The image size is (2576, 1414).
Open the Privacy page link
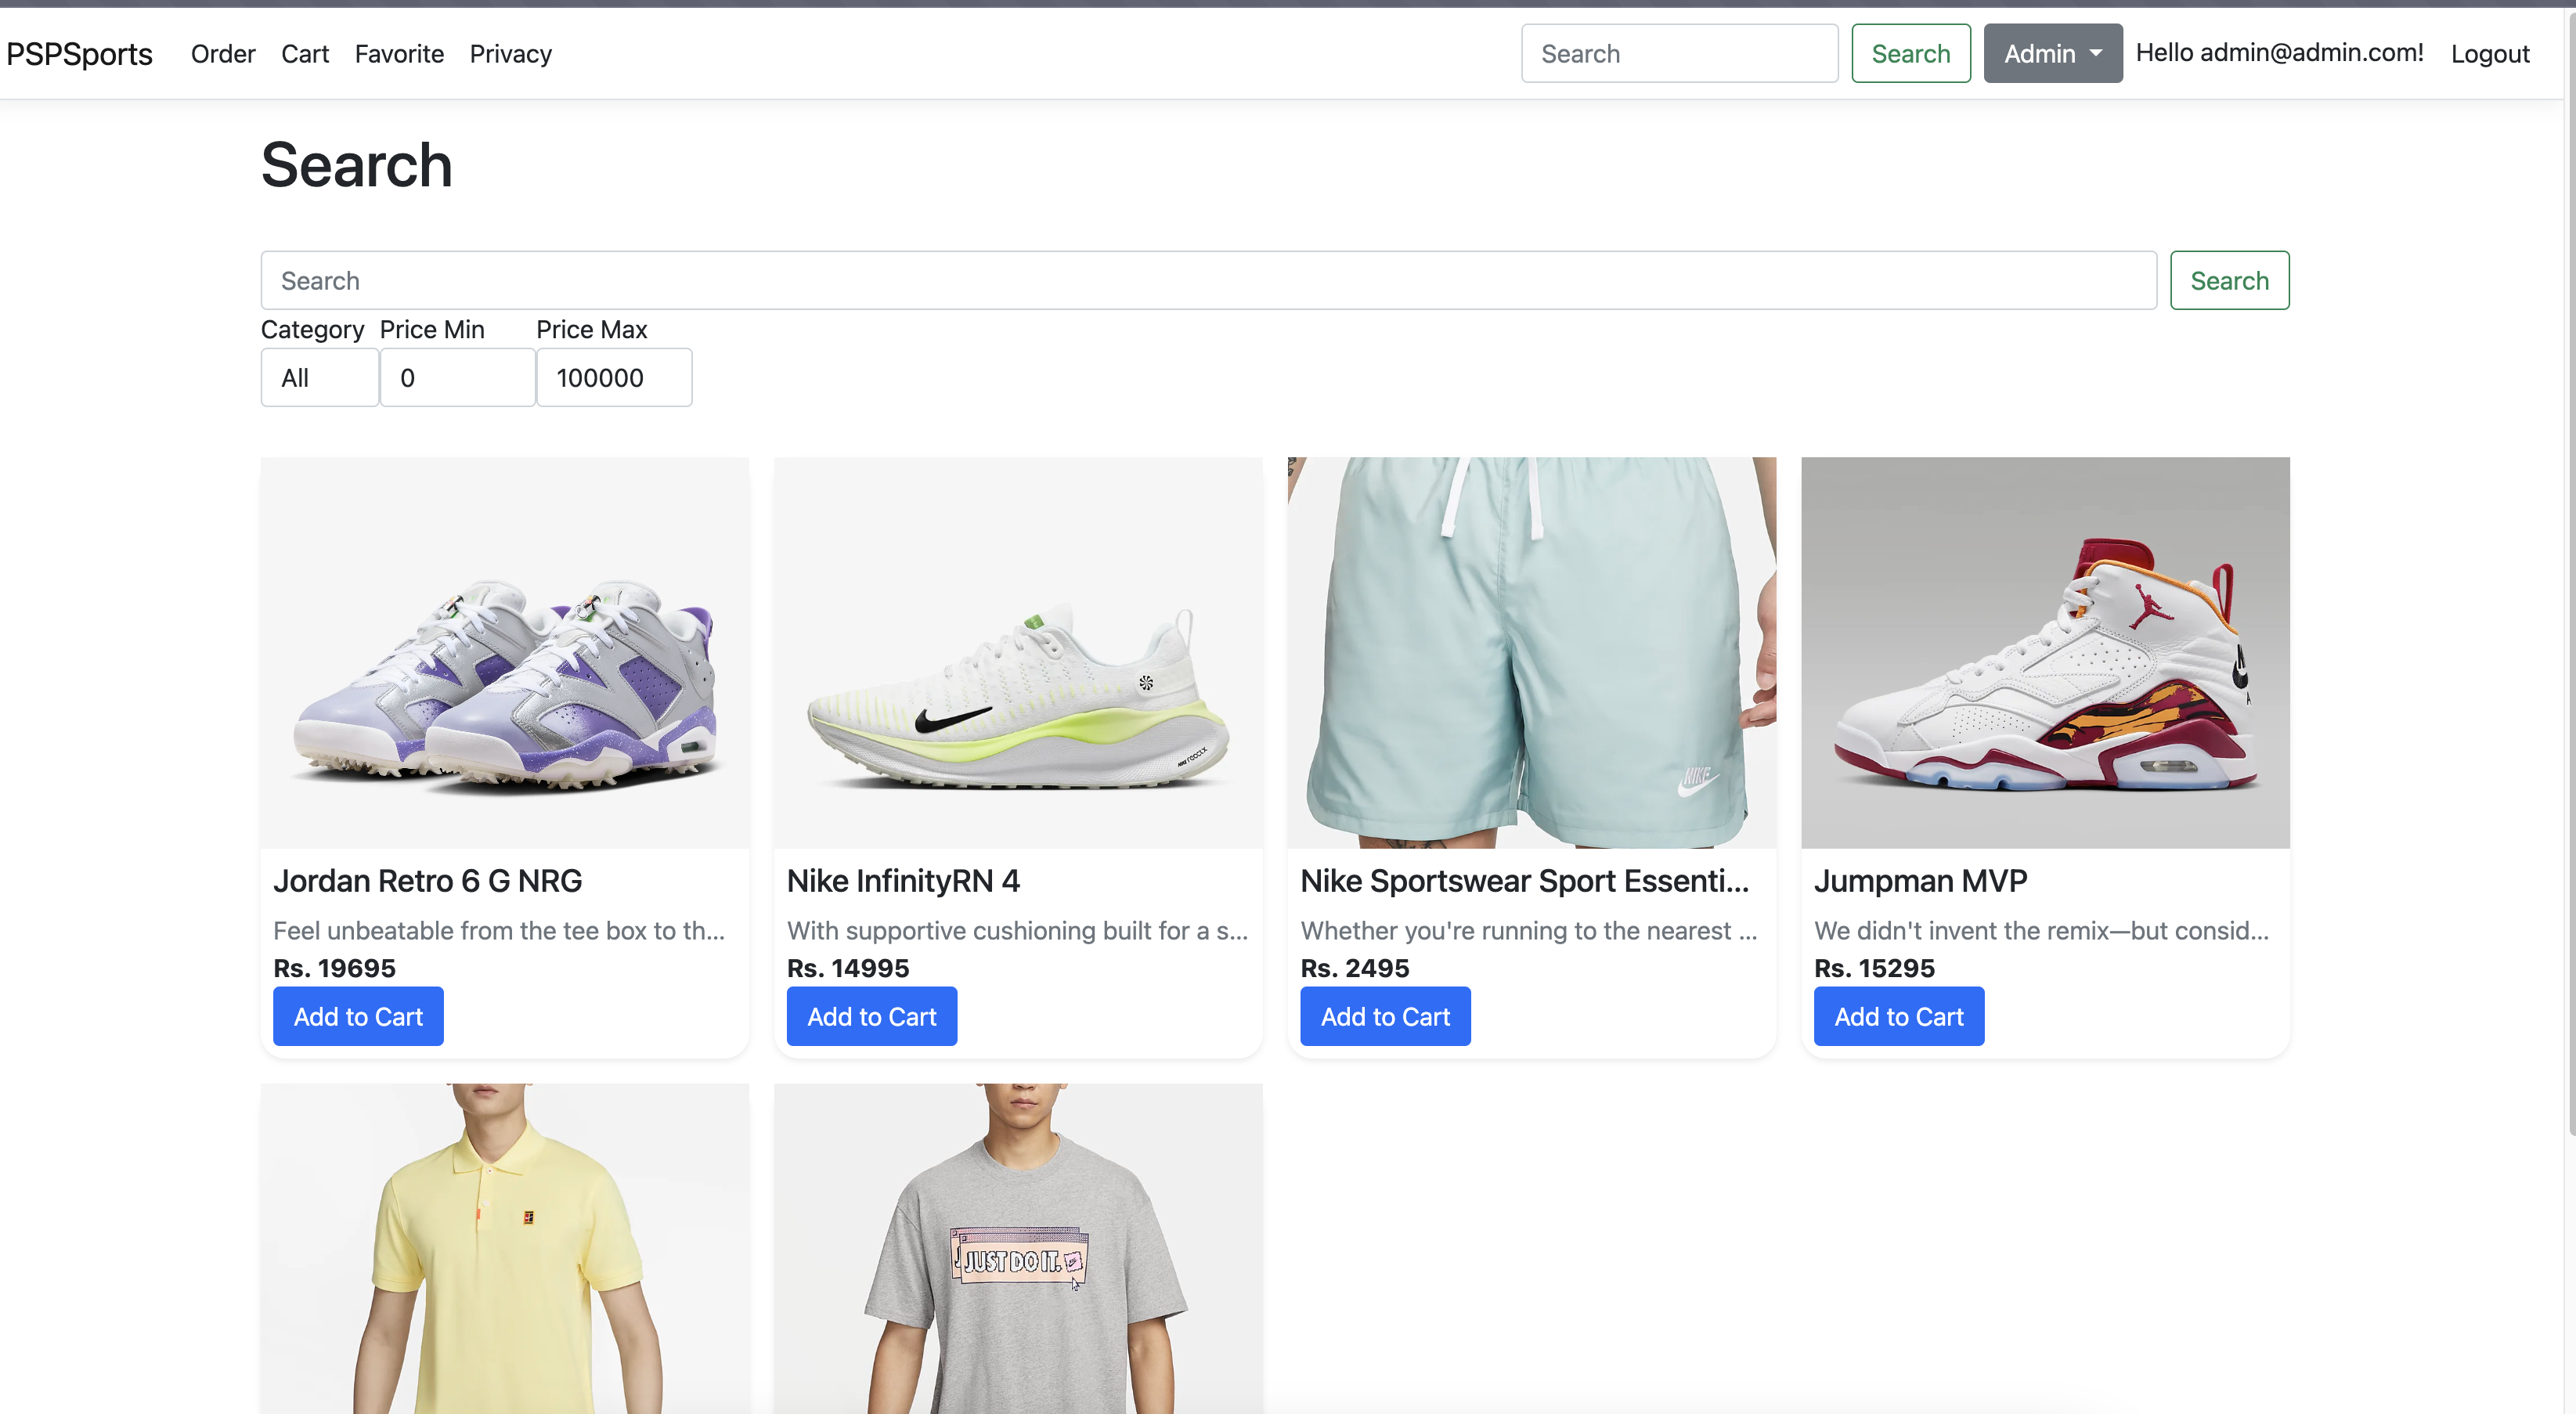click(510, 54)
